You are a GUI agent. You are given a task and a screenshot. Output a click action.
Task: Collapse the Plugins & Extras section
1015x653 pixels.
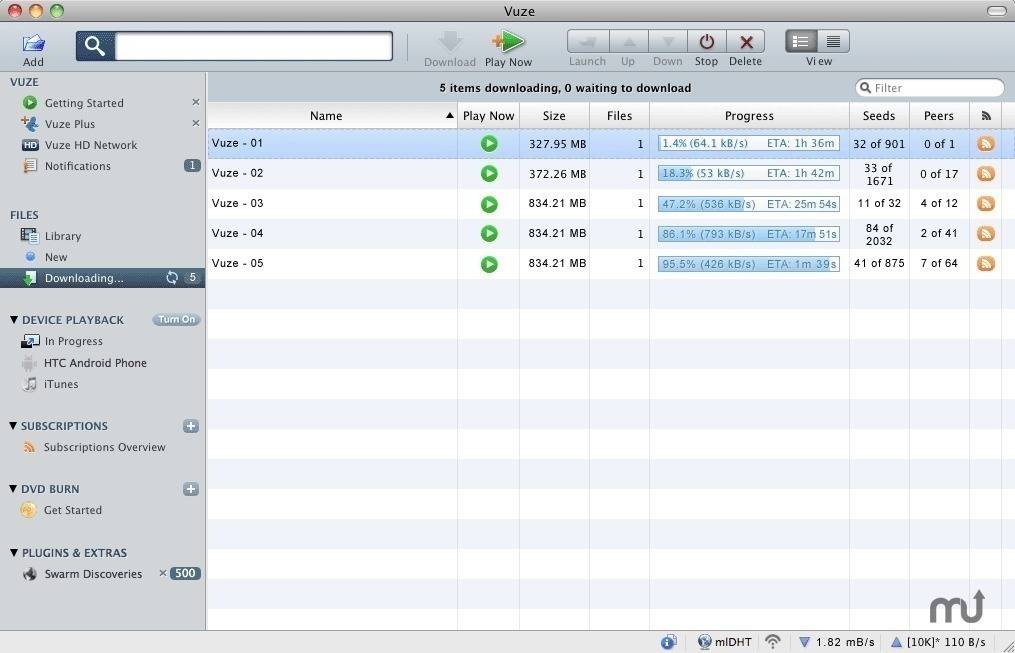click(13, 553)
